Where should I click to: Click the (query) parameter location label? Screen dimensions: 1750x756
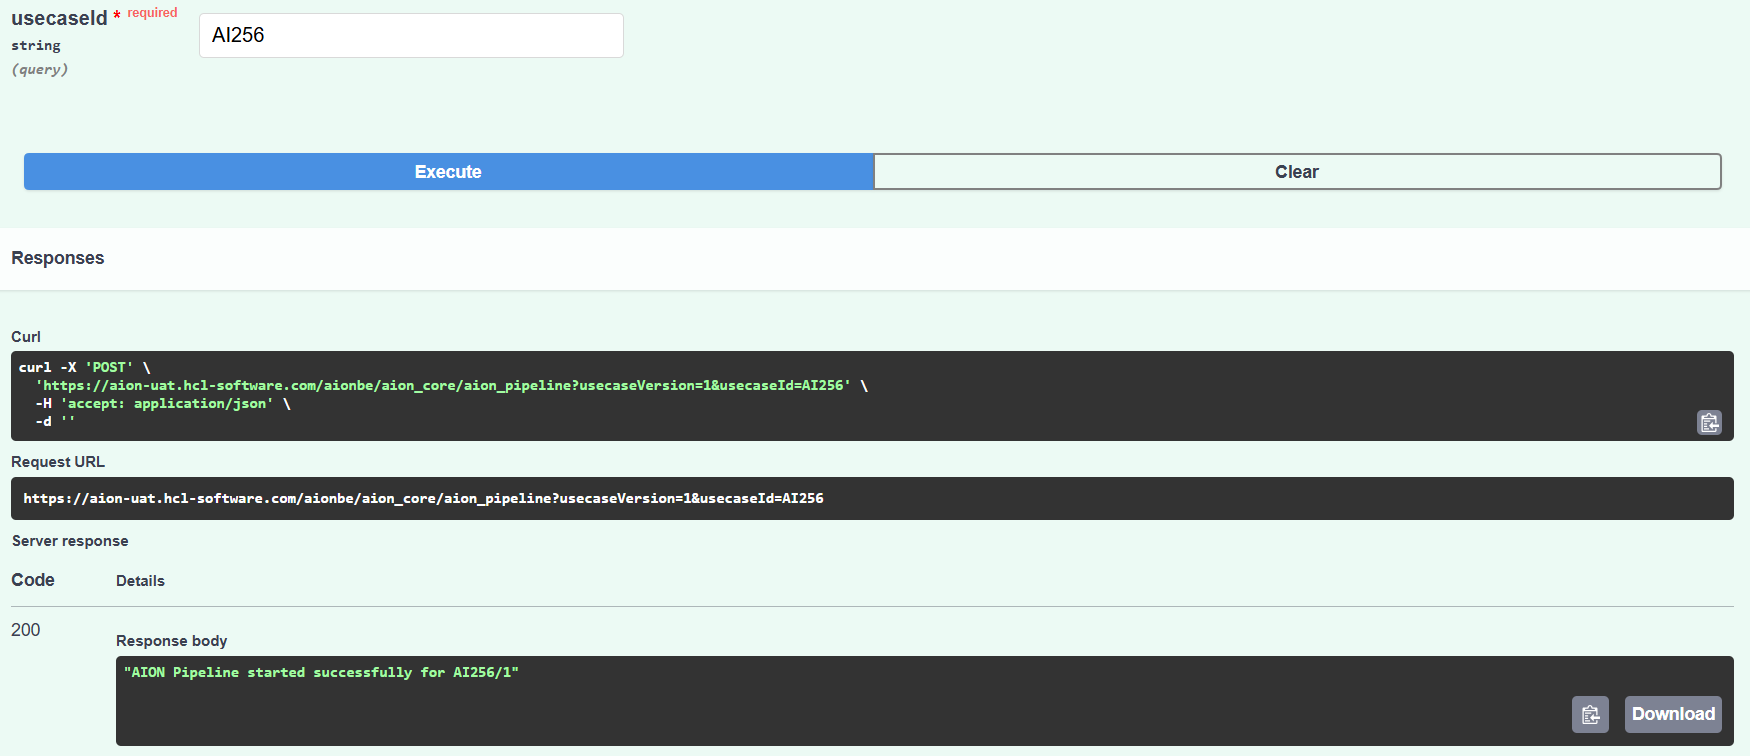pyautogui.click(x=40, y=70)
